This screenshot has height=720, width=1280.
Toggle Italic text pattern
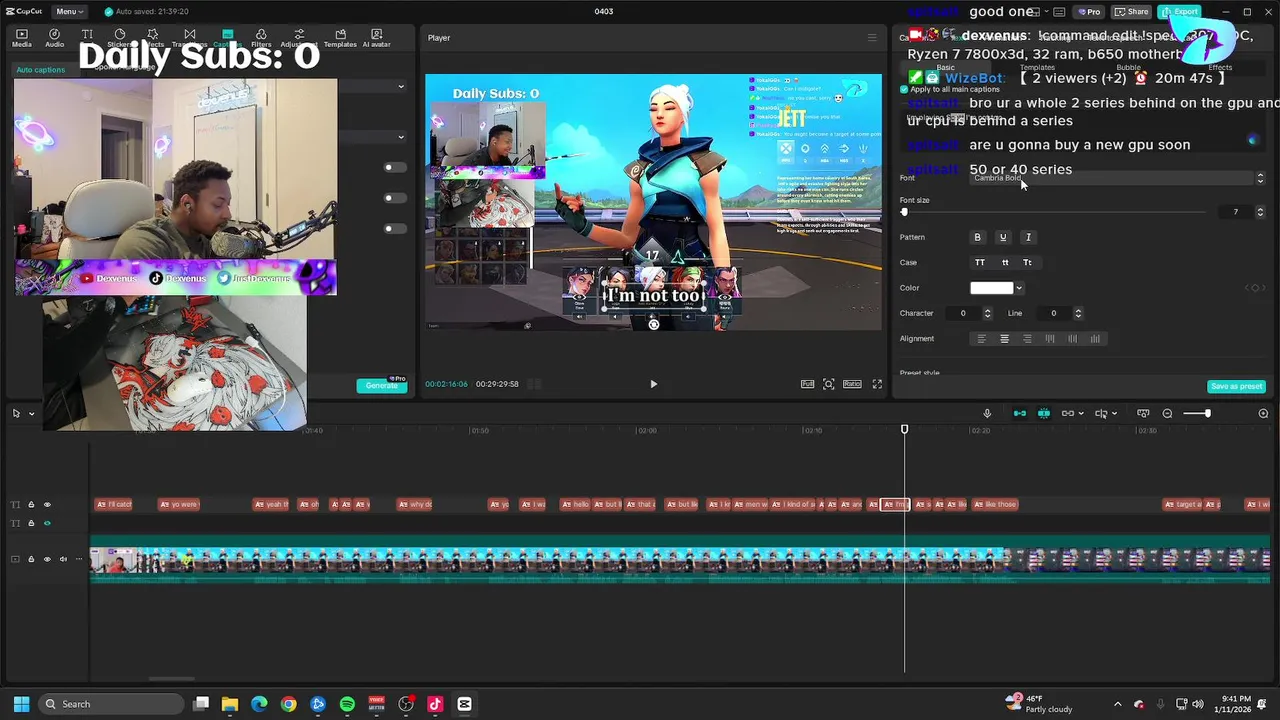click(1028, 237)
